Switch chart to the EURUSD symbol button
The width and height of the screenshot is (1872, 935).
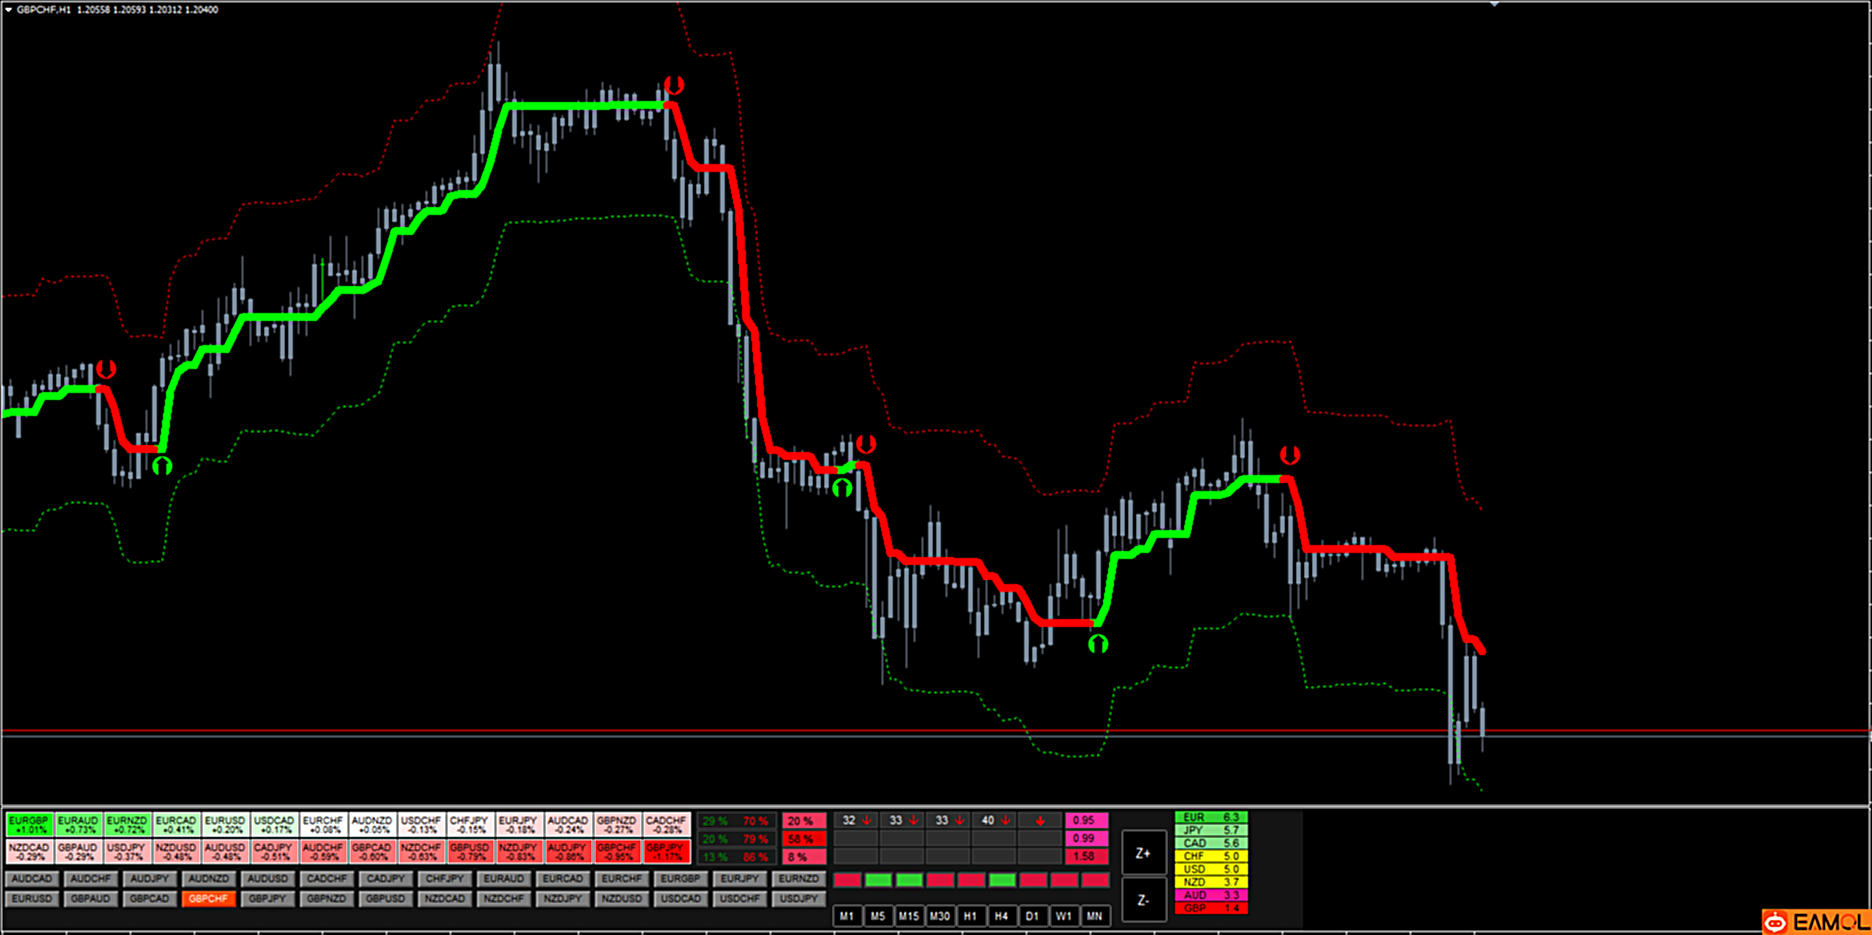pyautogui.click(x=31, y=899)
